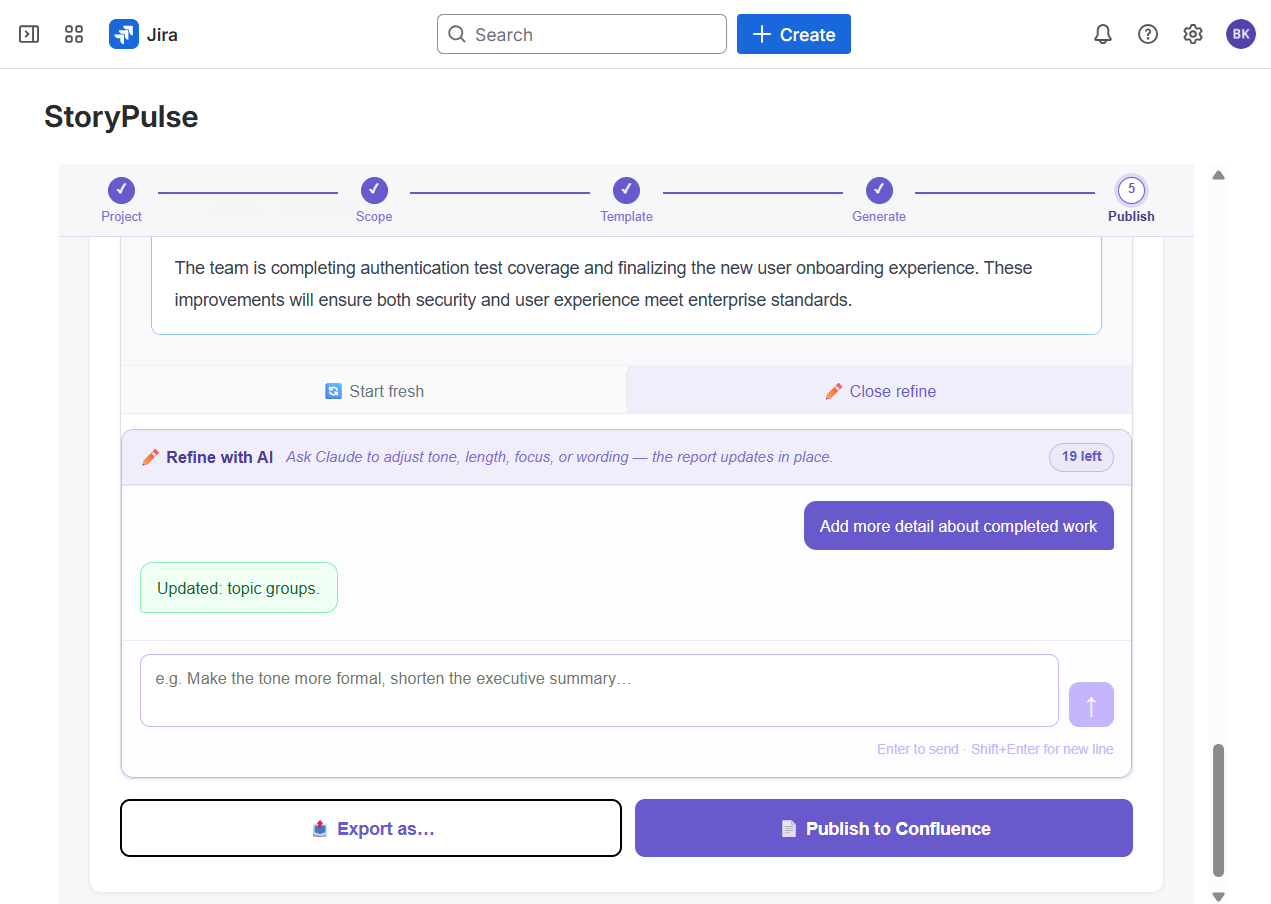The image size is (1271, 904).
Task: Click the Enter to send hint text
Action: pos(995,749)
